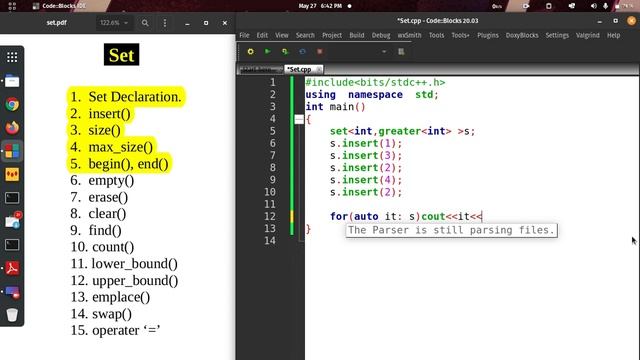
Task: Open the View menu
Action: 281,35
